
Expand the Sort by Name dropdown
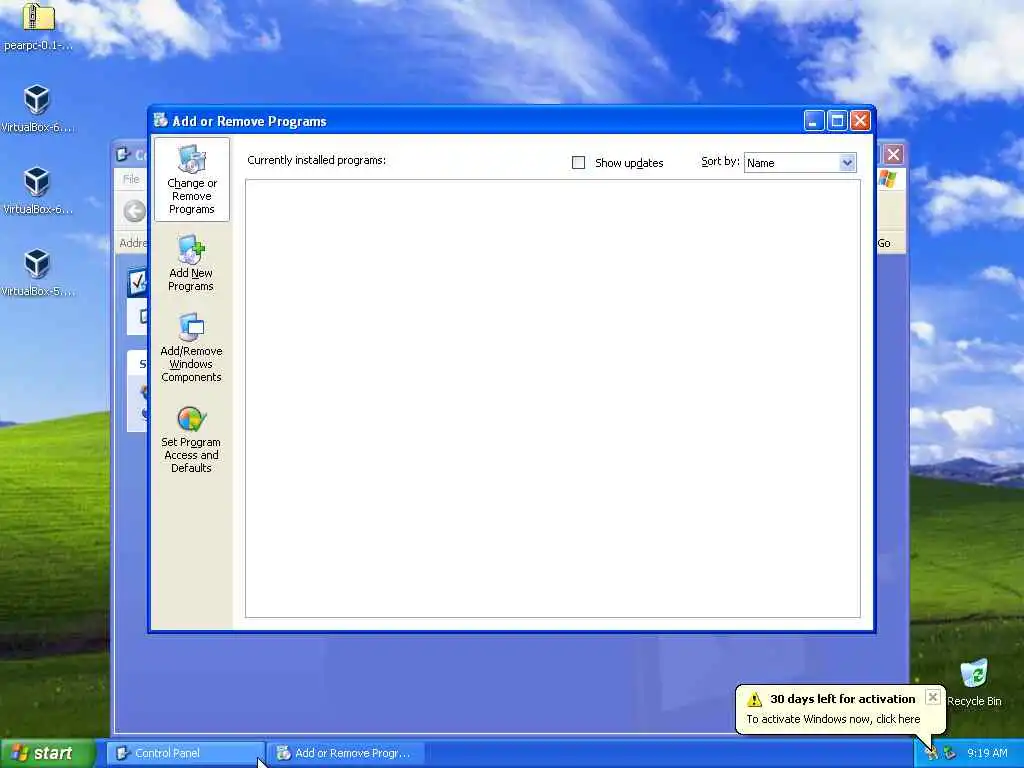[x=847, y=163]
